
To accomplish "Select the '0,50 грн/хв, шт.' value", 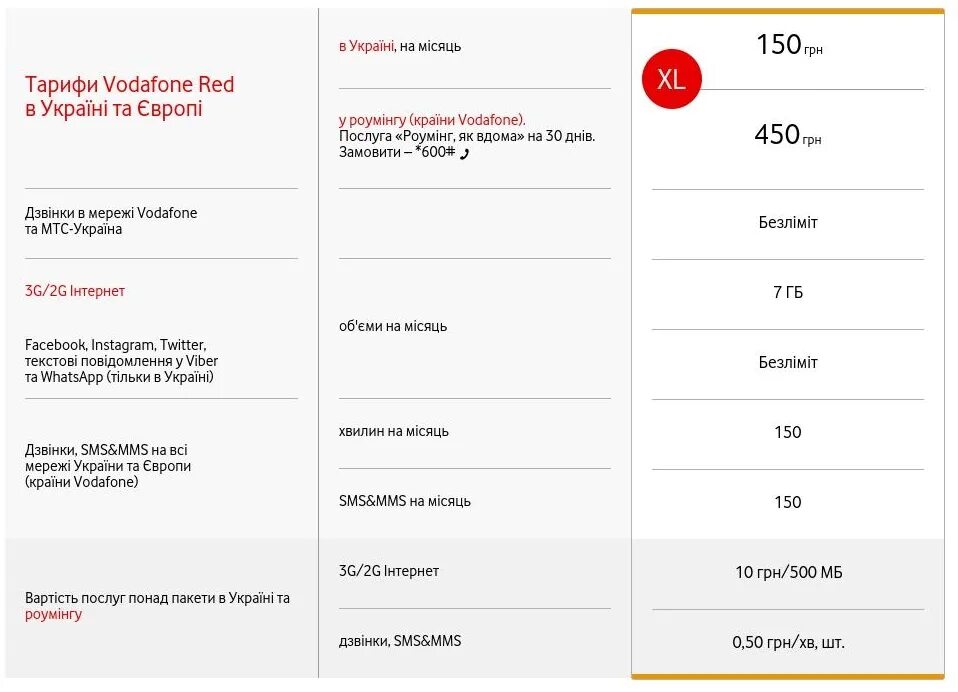I will point(788,643).
